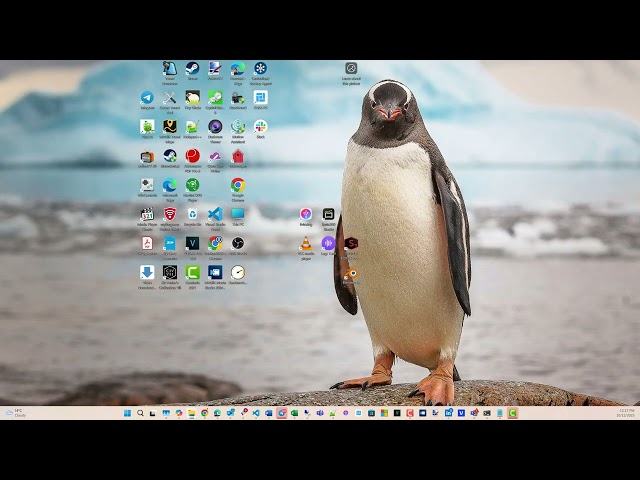Click the Chrome icon on the taskbar
Viewport: 640px width, 480px height.
[x=204, y=413]
